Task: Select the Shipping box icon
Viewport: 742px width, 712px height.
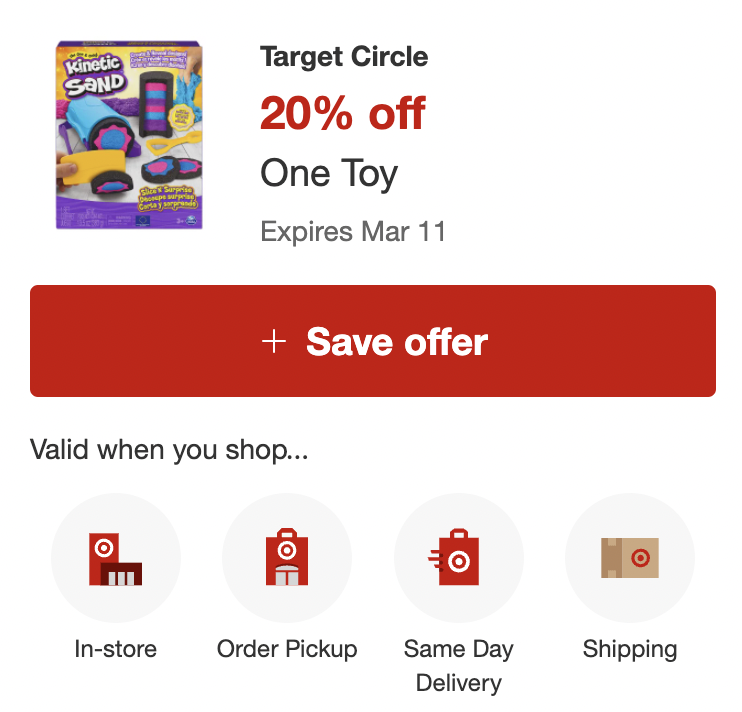Action: point(630,558)
